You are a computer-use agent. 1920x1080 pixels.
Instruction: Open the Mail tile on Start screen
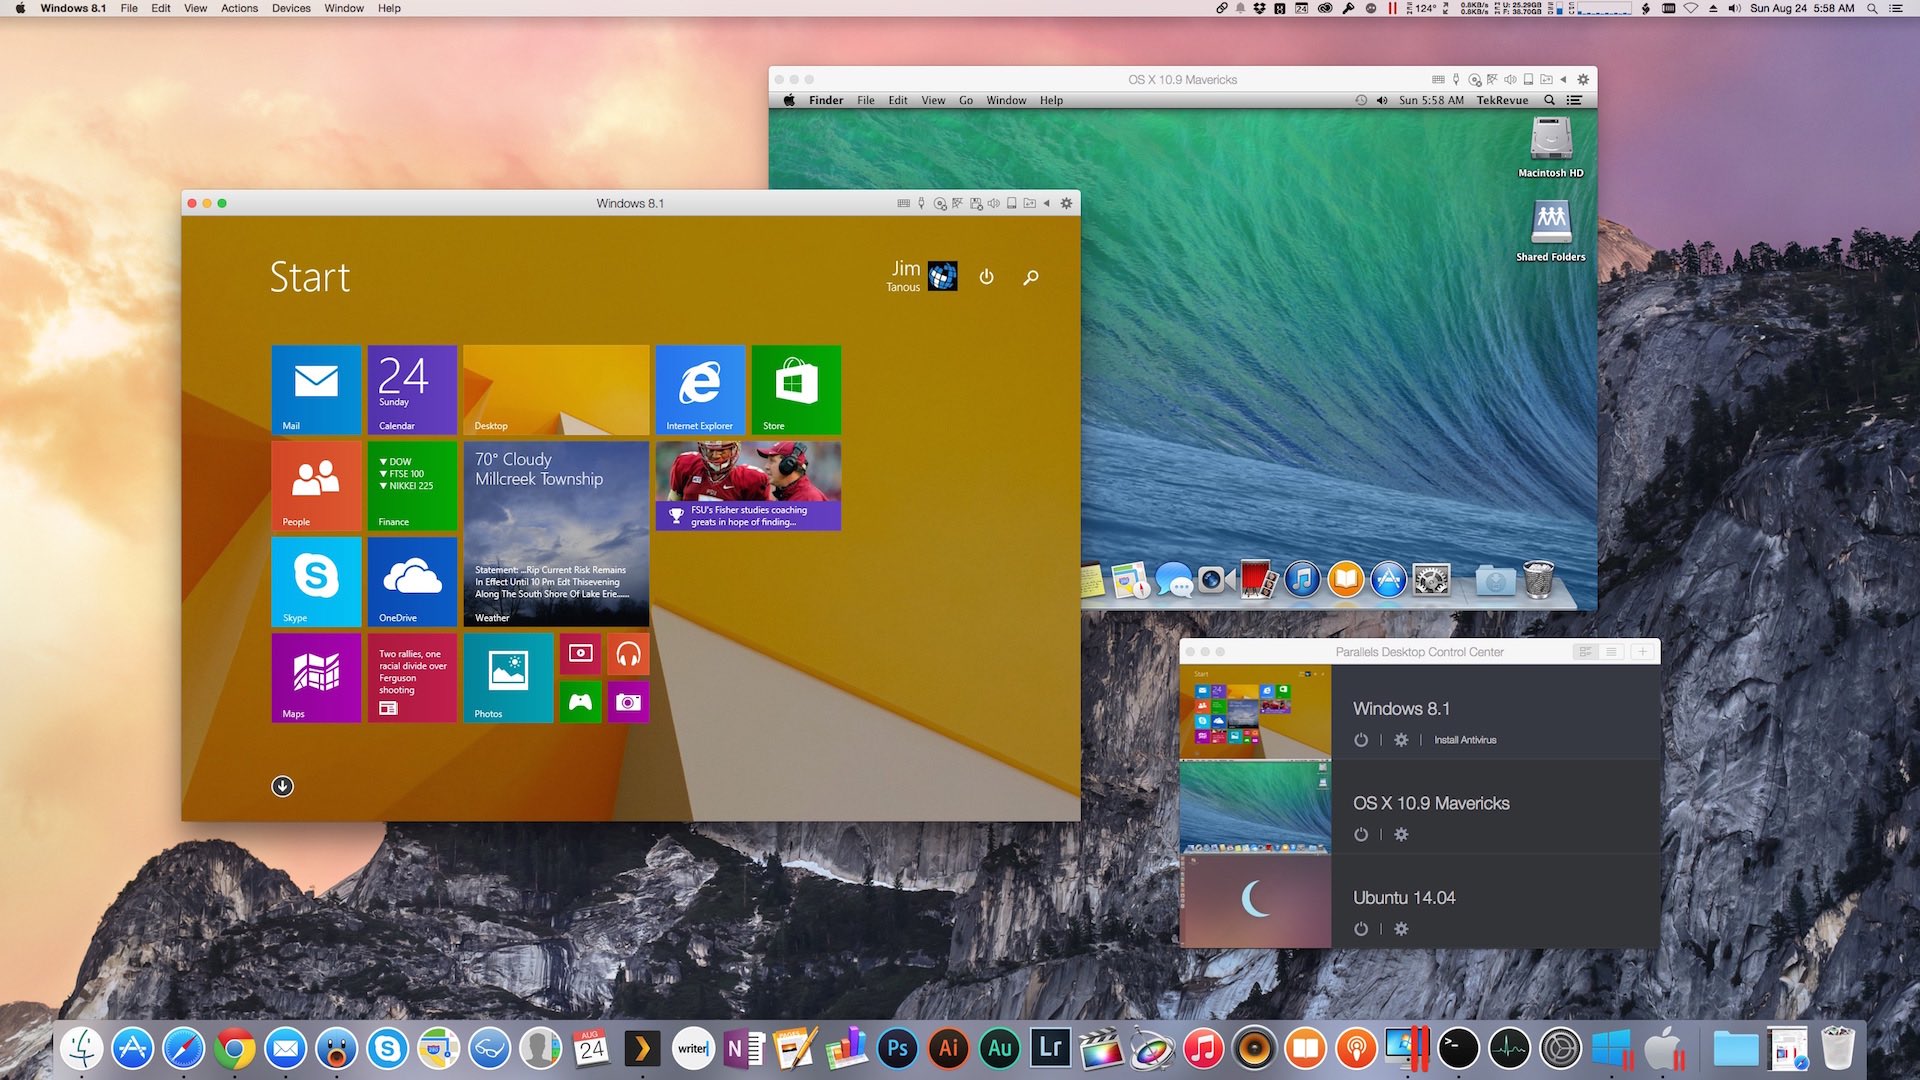(316, 389)
